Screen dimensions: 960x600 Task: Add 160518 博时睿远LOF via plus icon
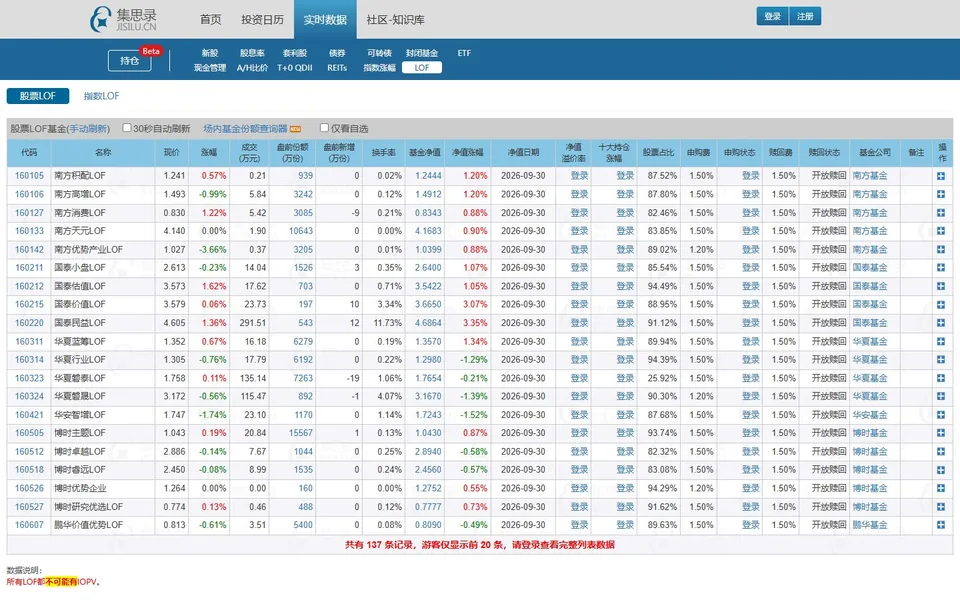coord(941,470)
